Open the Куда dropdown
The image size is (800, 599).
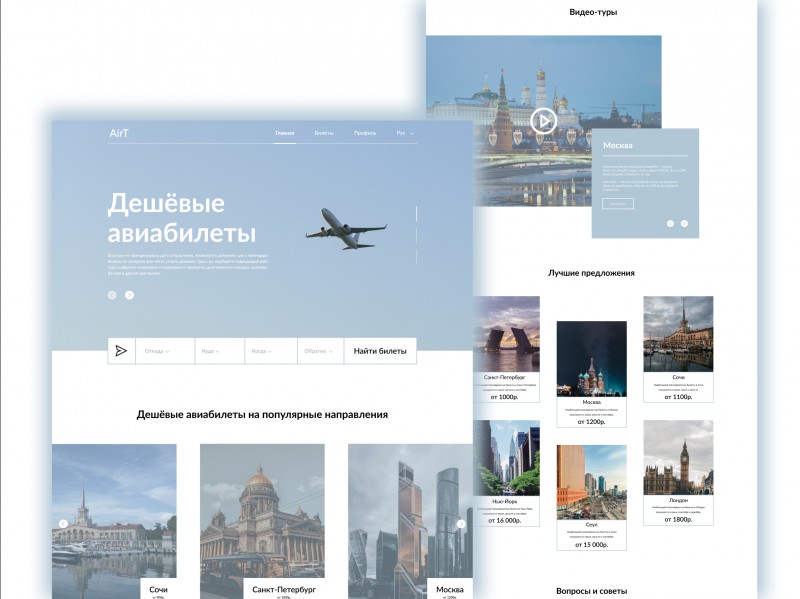click(x=219, y=351)
